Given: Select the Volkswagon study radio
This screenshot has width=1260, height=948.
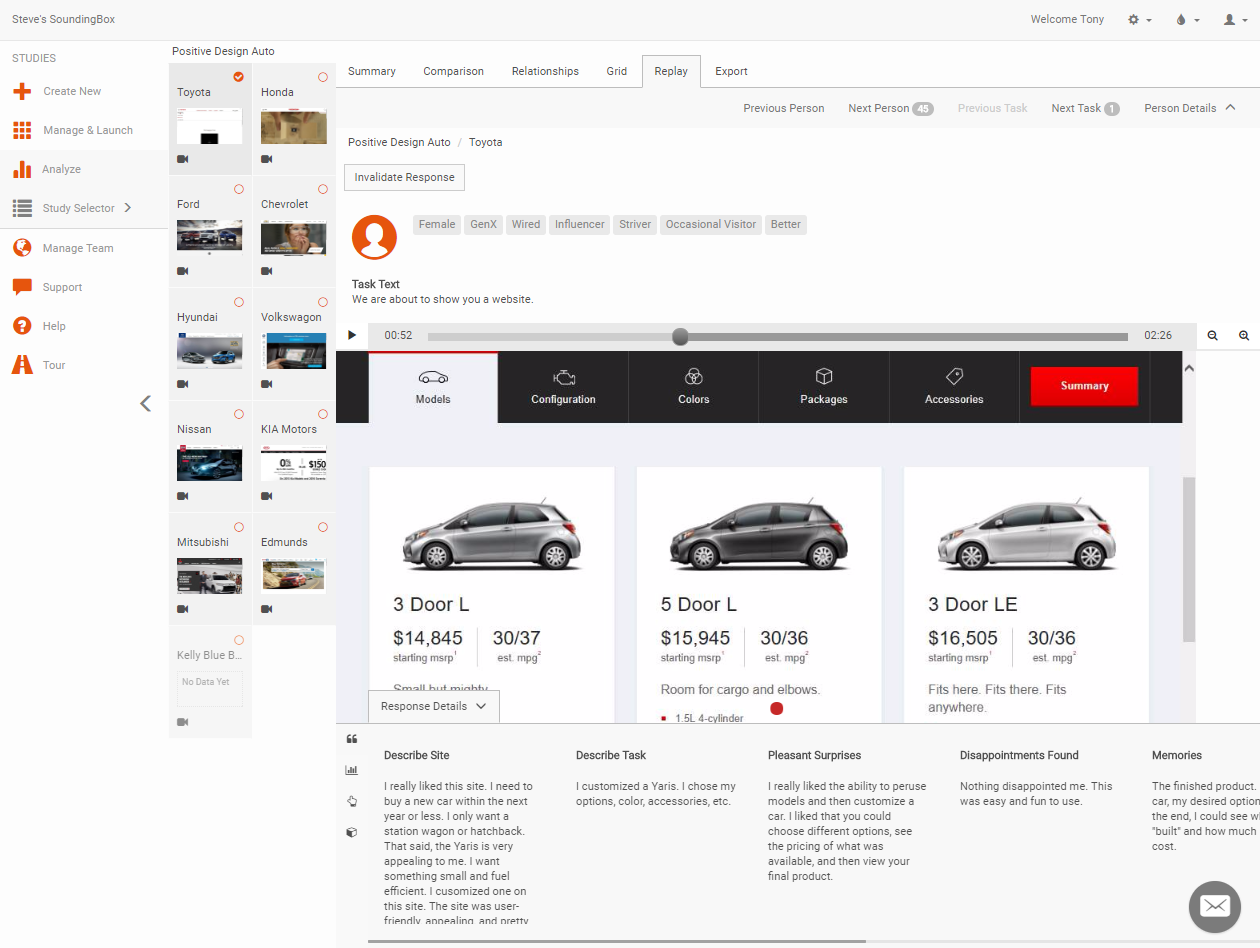Looking at the screenshot, I should [322, 302].
